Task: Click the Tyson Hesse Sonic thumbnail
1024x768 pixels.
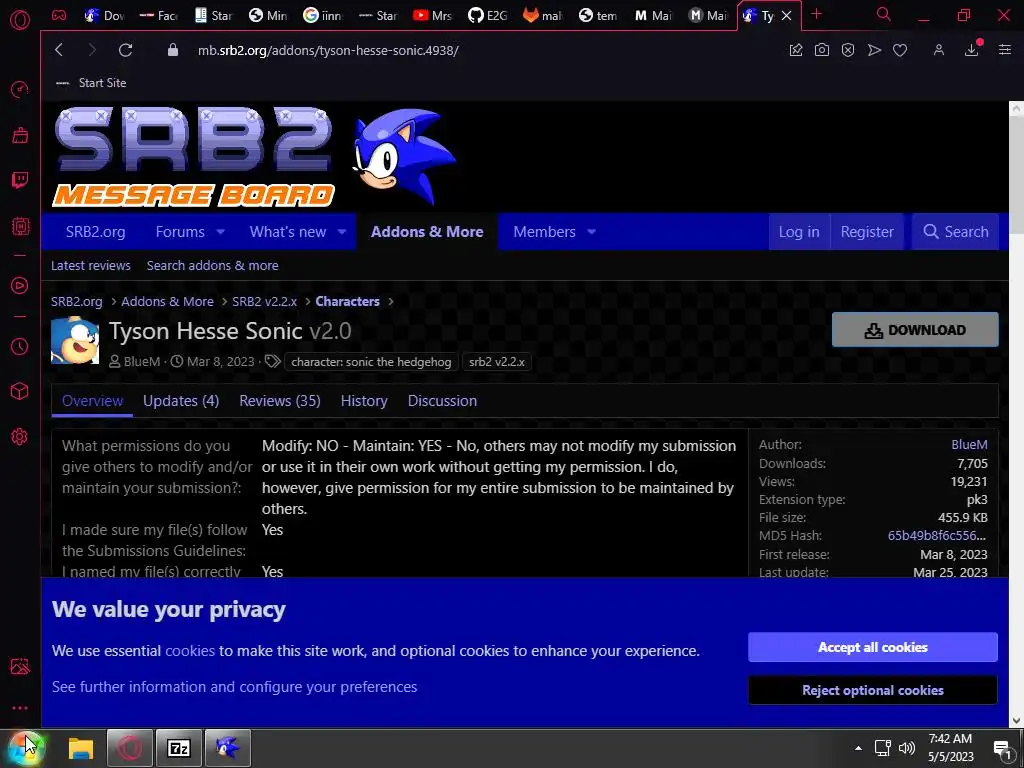Action: click(75, 340)
